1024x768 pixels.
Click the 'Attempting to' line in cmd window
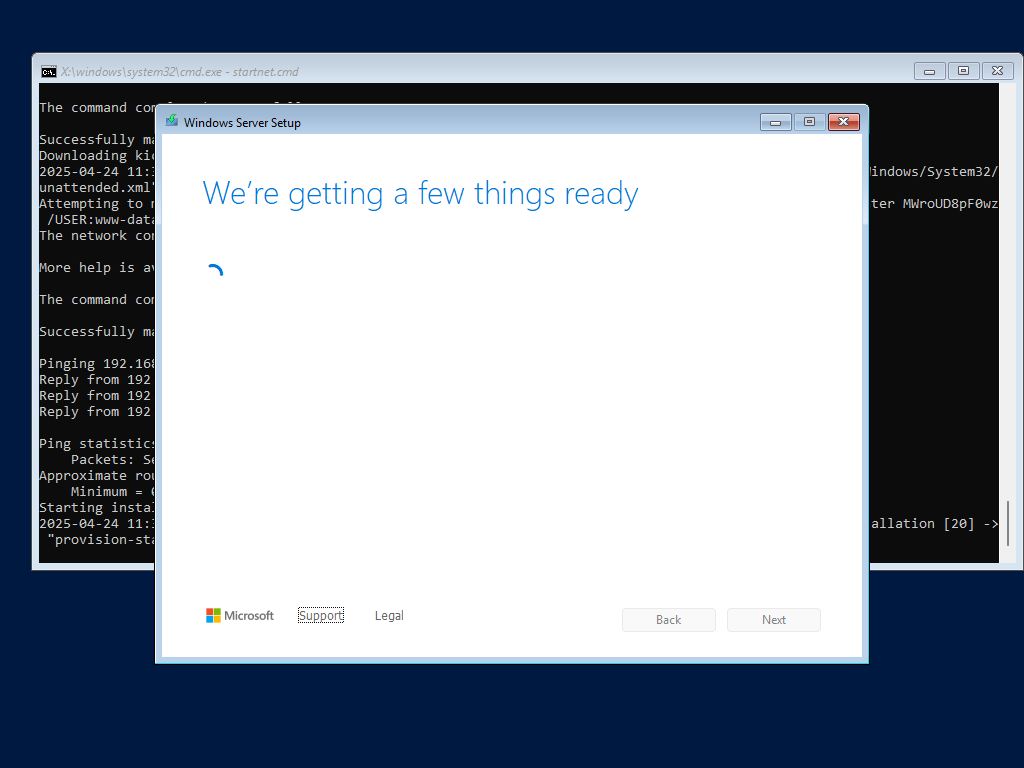coord(97,204)
